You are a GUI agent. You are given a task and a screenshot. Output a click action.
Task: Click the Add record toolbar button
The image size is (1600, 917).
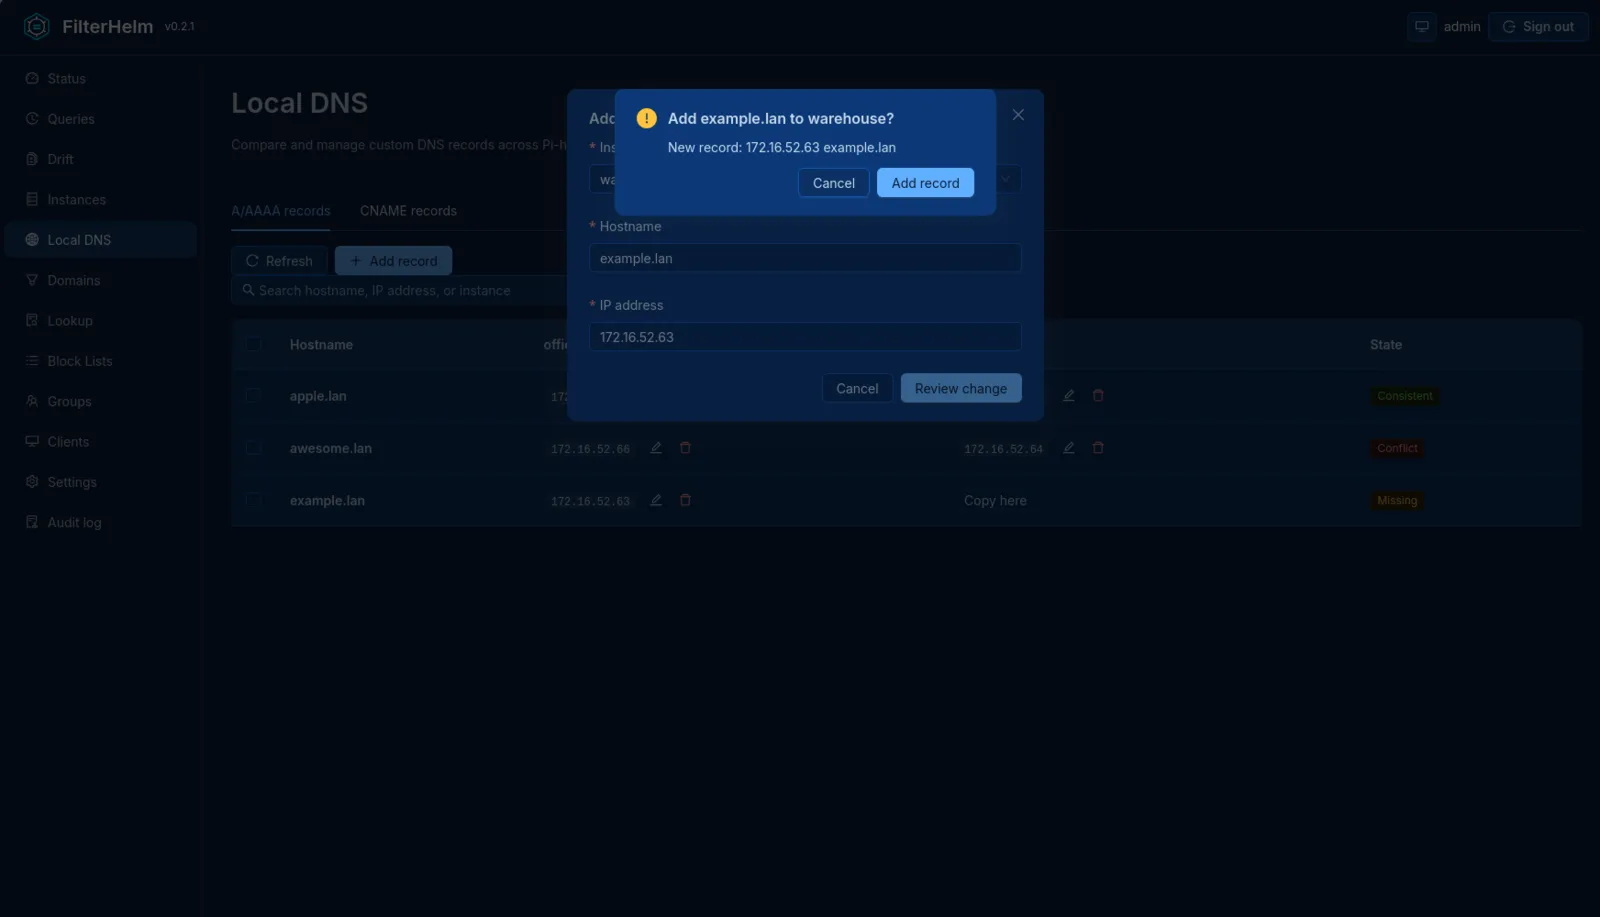pyautogui.click(x=393, y=261)
